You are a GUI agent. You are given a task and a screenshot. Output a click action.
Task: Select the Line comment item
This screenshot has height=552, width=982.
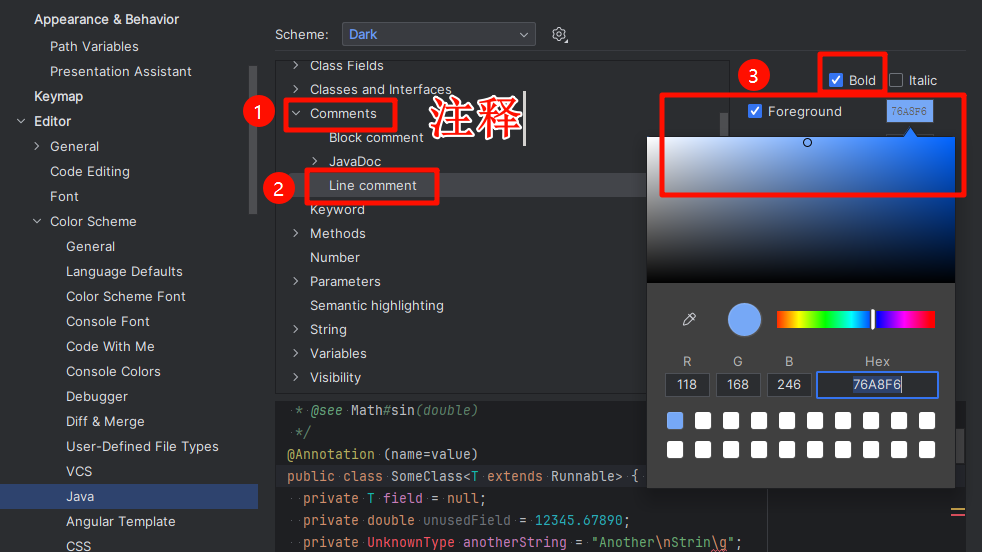point(373,185)
